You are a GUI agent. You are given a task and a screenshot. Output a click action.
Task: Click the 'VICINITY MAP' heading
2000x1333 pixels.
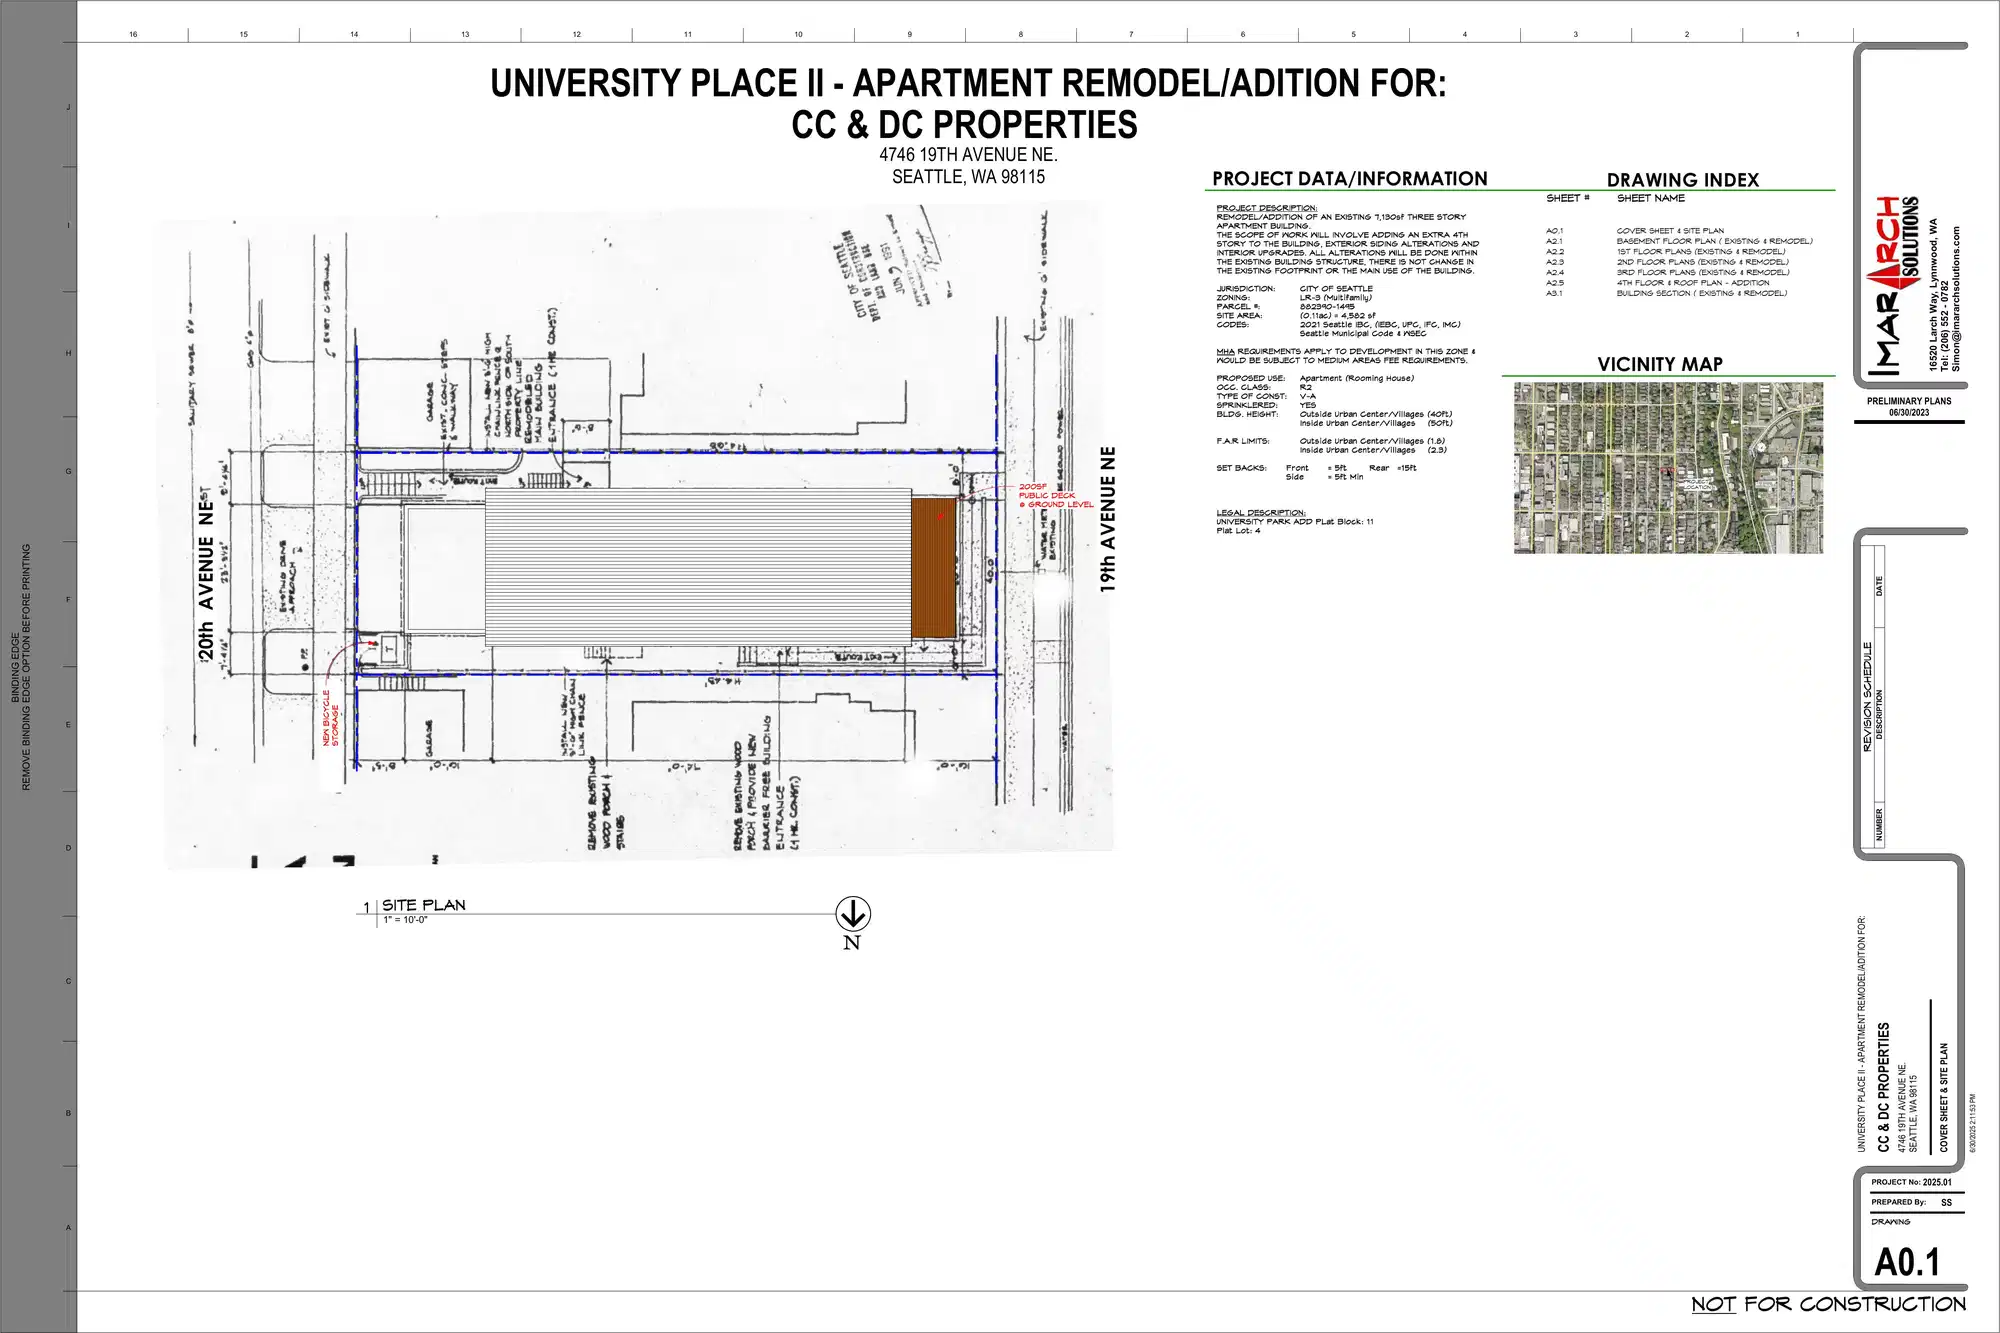(x=1660, y=364)
